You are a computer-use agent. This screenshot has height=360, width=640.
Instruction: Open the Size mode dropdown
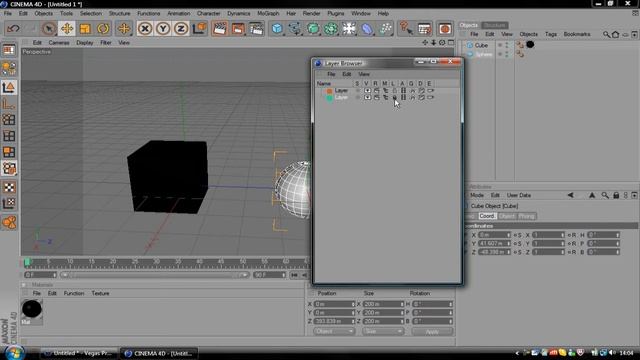tap(383, 331)
